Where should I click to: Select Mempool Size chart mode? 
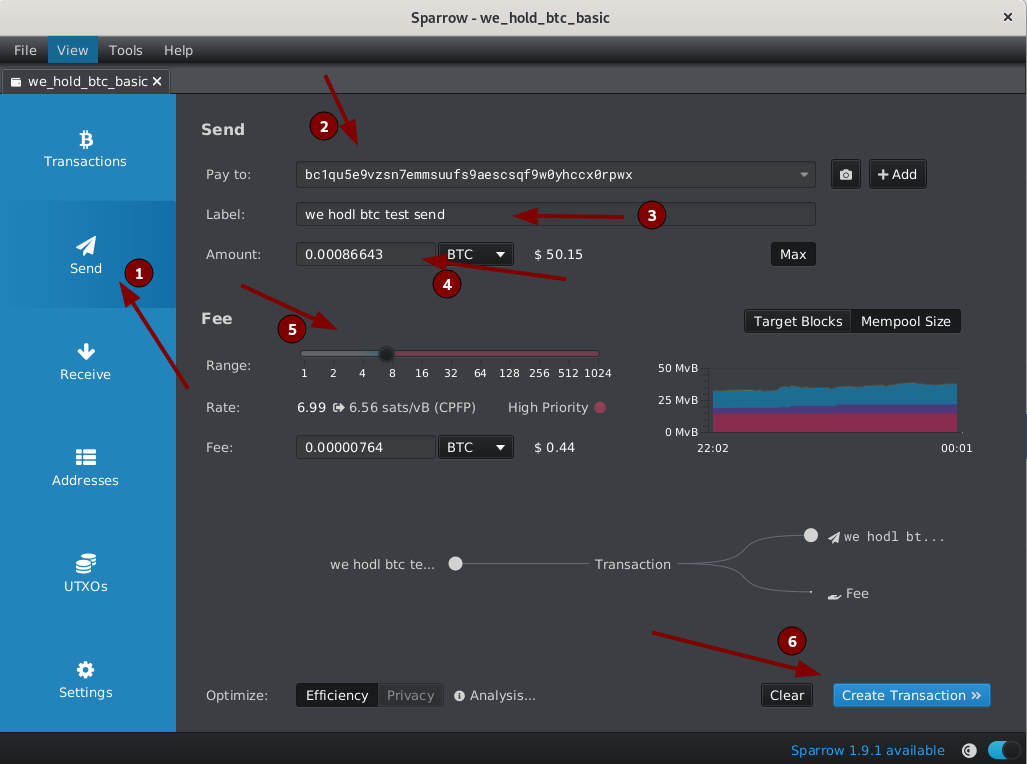click(905, 321)
